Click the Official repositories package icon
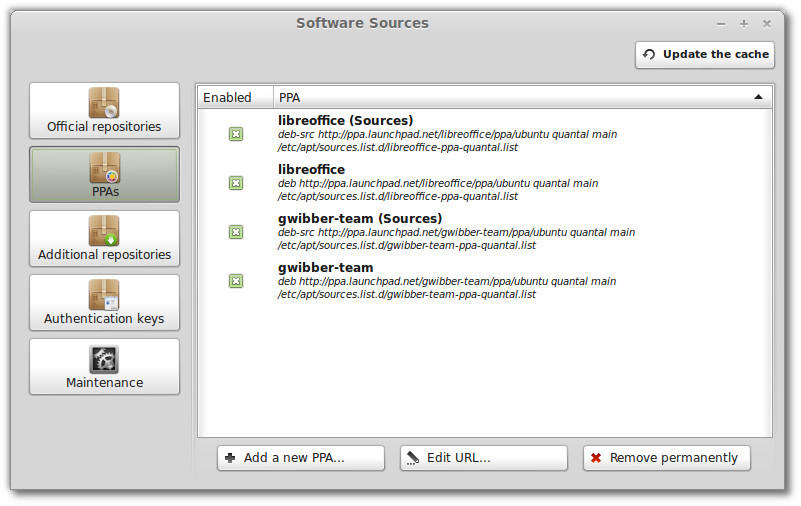The image size is (801, 506). [x=104, y=103]
